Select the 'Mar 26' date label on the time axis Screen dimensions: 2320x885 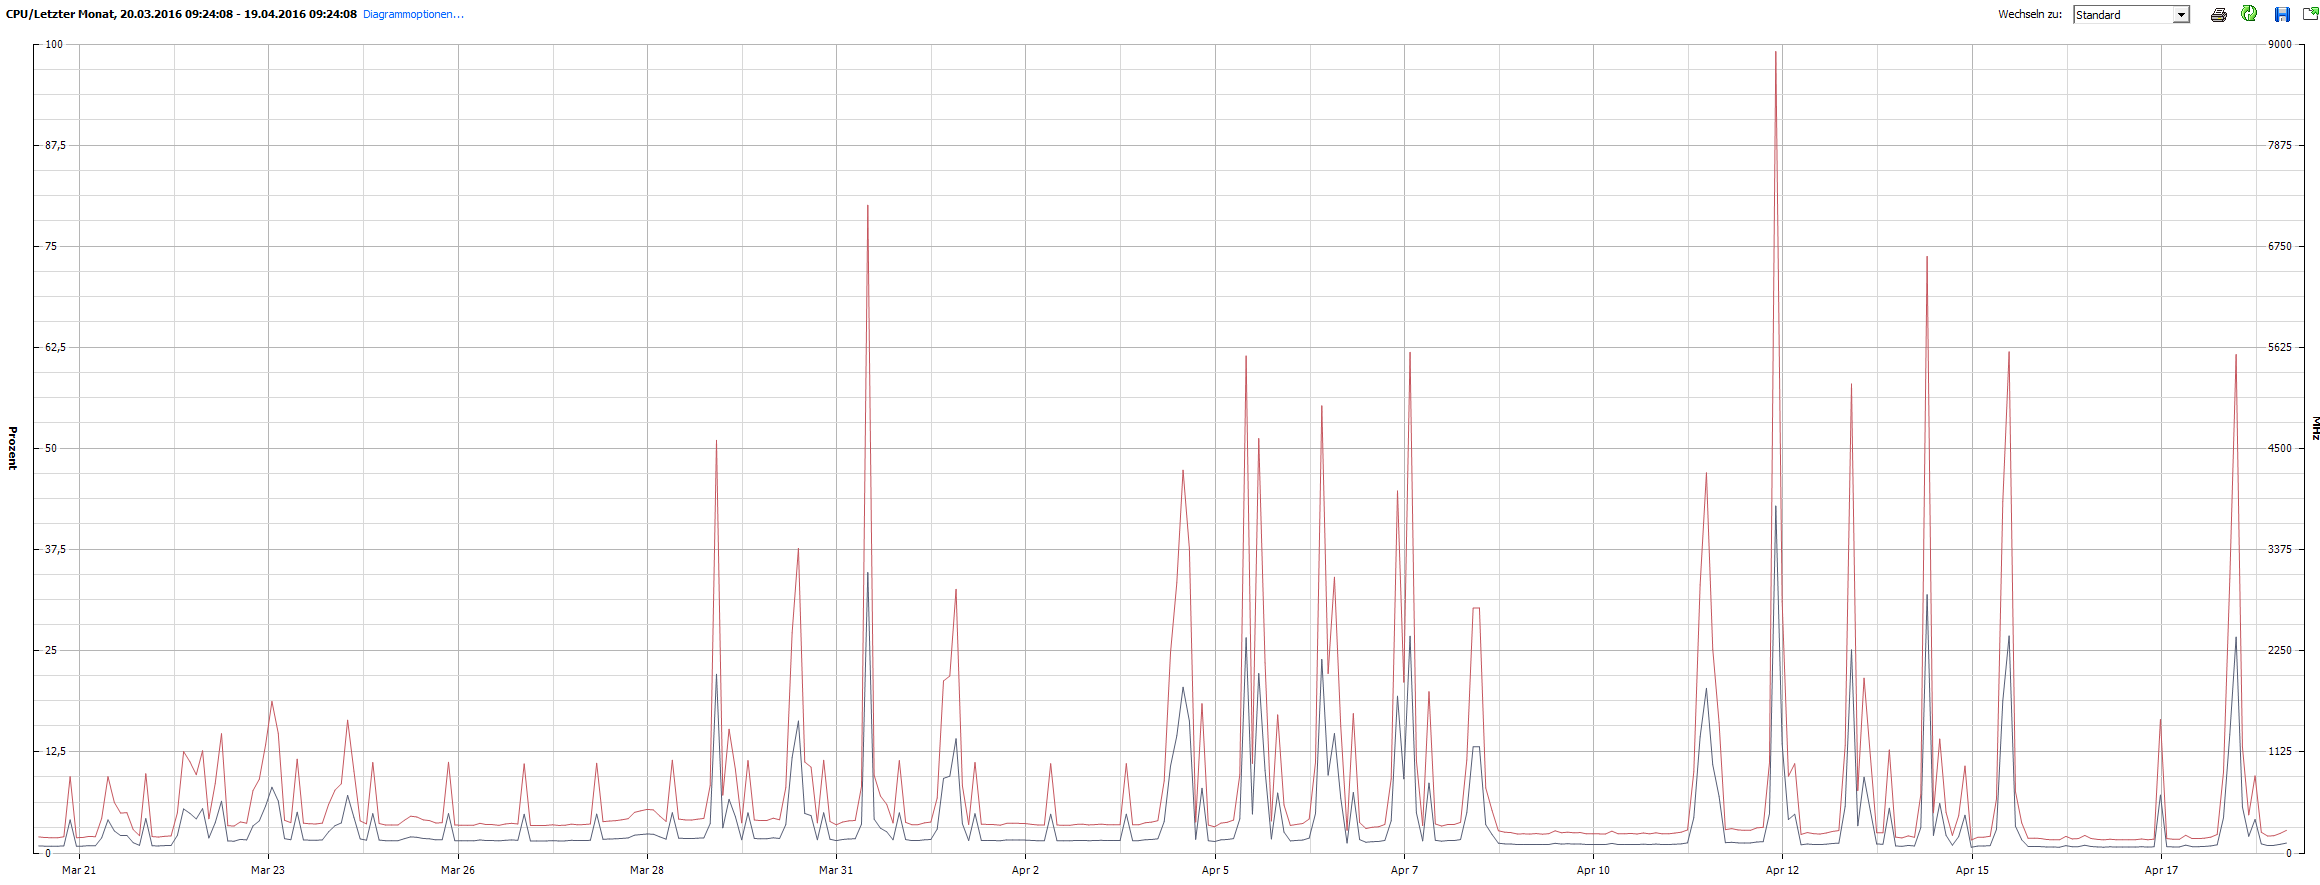tap(458, 870)
